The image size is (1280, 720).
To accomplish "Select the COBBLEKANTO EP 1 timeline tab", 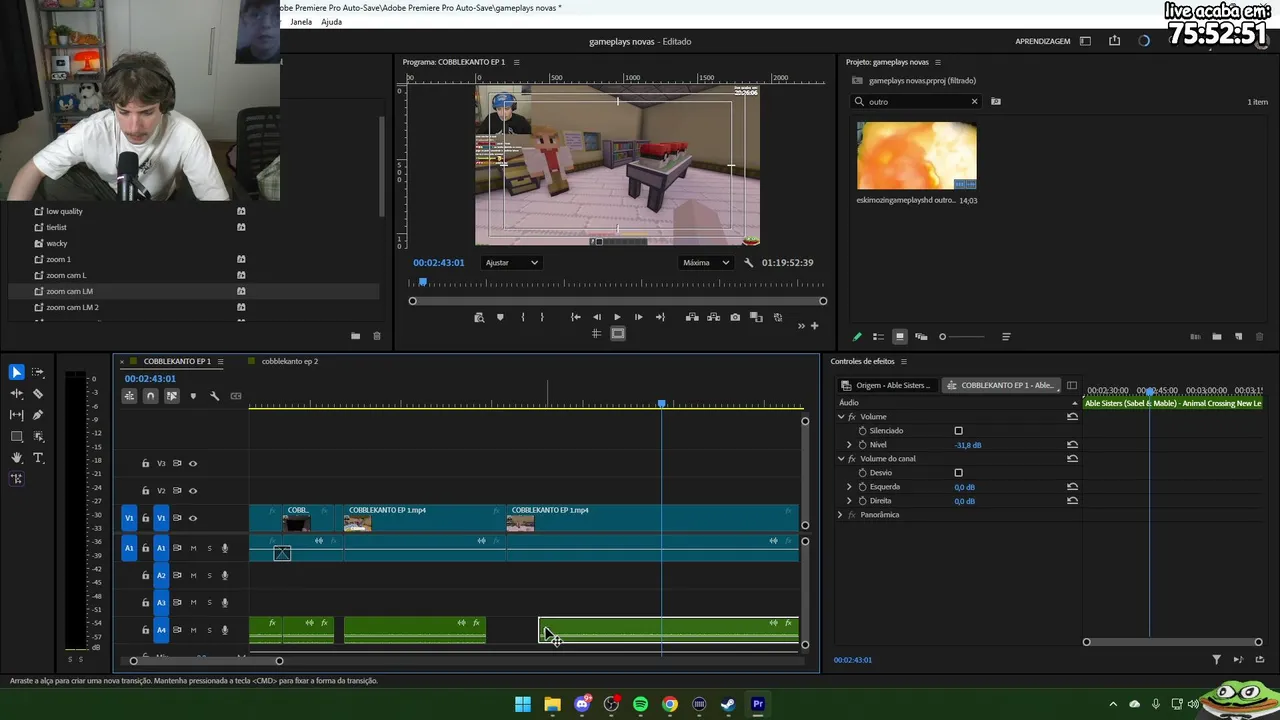I will [177, 361].
